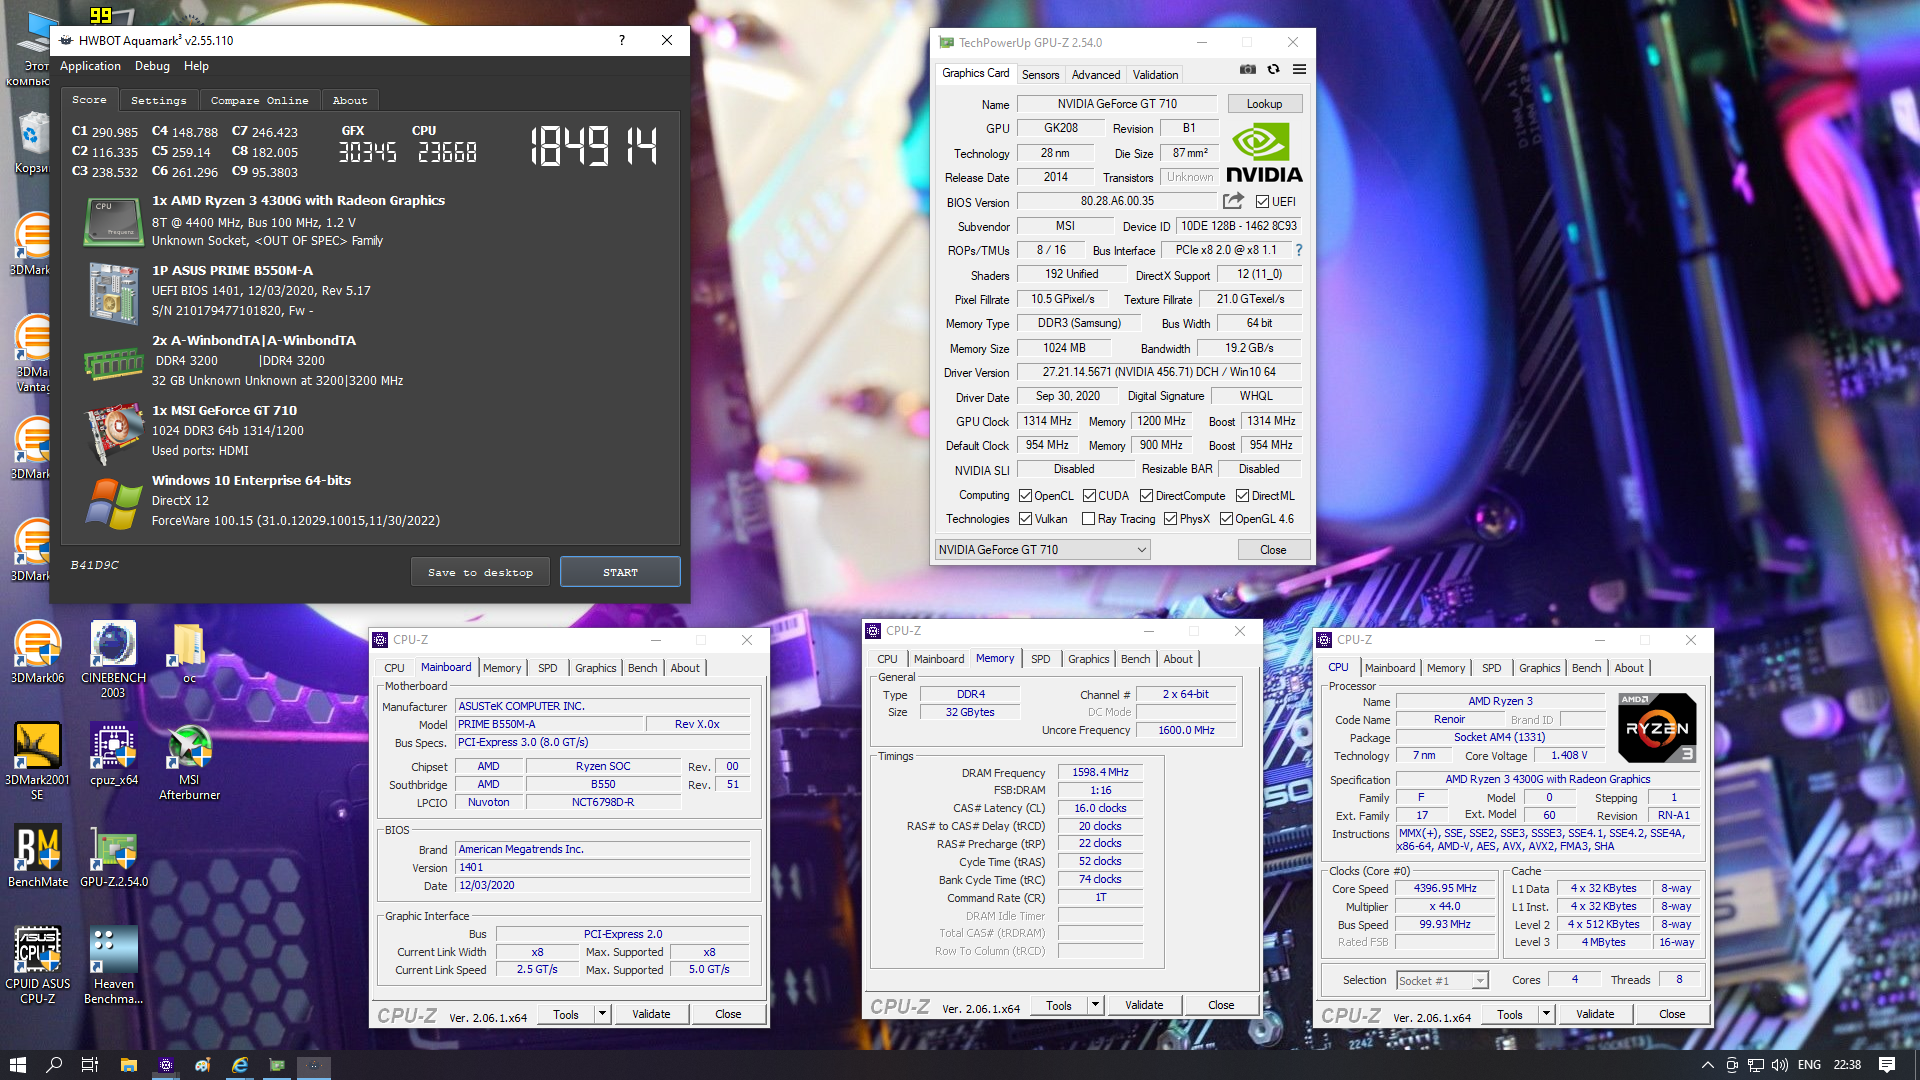Toggle the DirectCompute checkbox
Viewport: 1920px width, 1080px height.
tap(1146, 496)
